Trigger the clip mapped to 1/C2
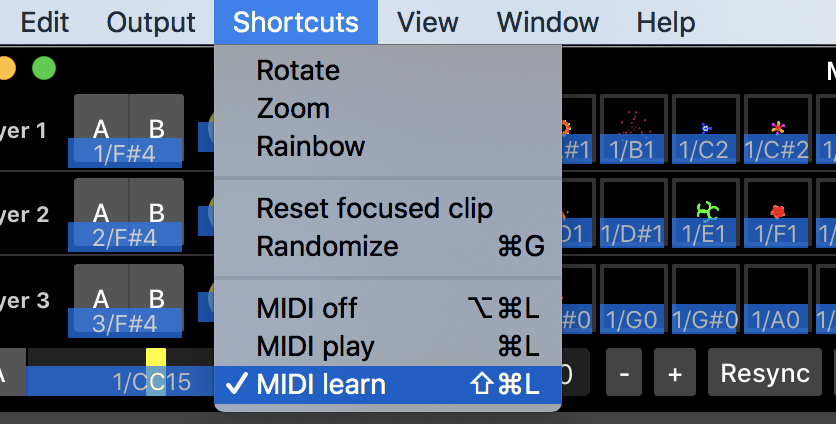The width and height of the screenshot is (836, 424). (706, 129)
